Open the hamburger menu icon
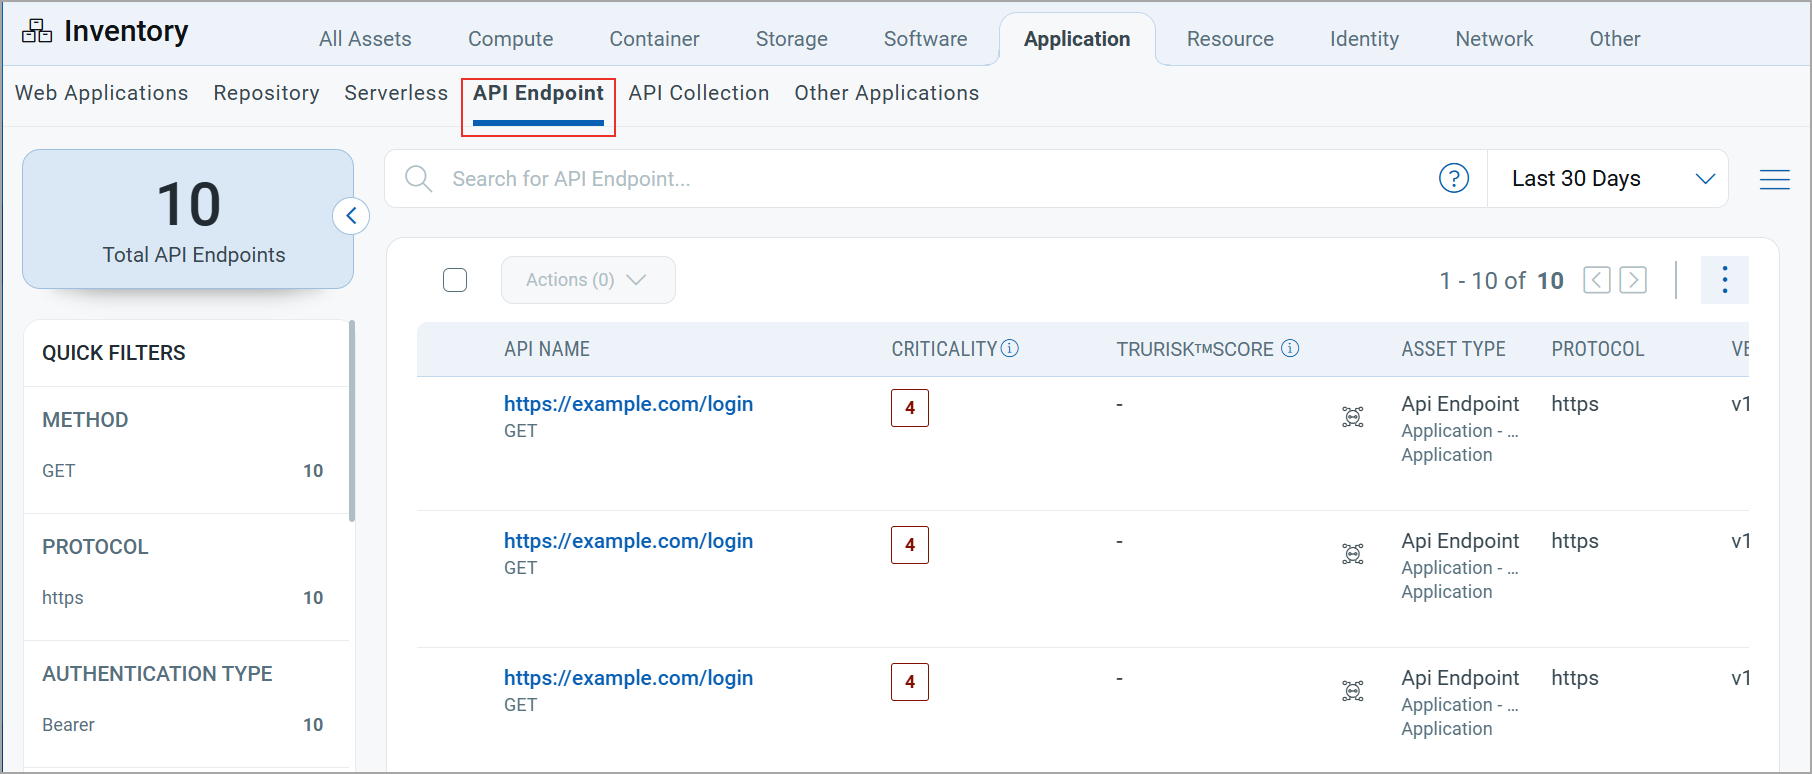The width and height of the screenshot is (1812, 774). pyautogui.click(x=1775, y=179)
